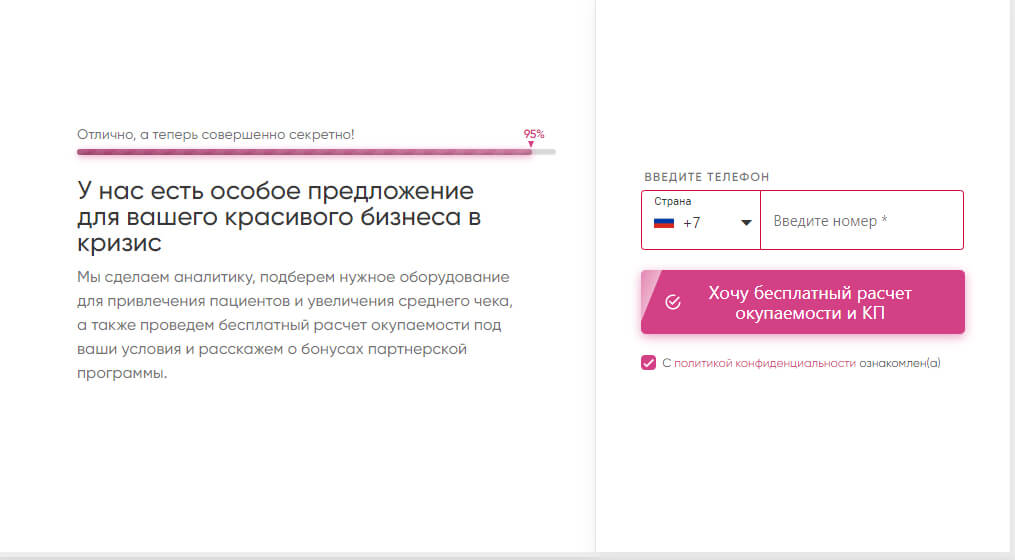Click the horizontal scrollbar at the bottom
The image size is (1015, 560).
pyautogui.click(x=500, y=556)
